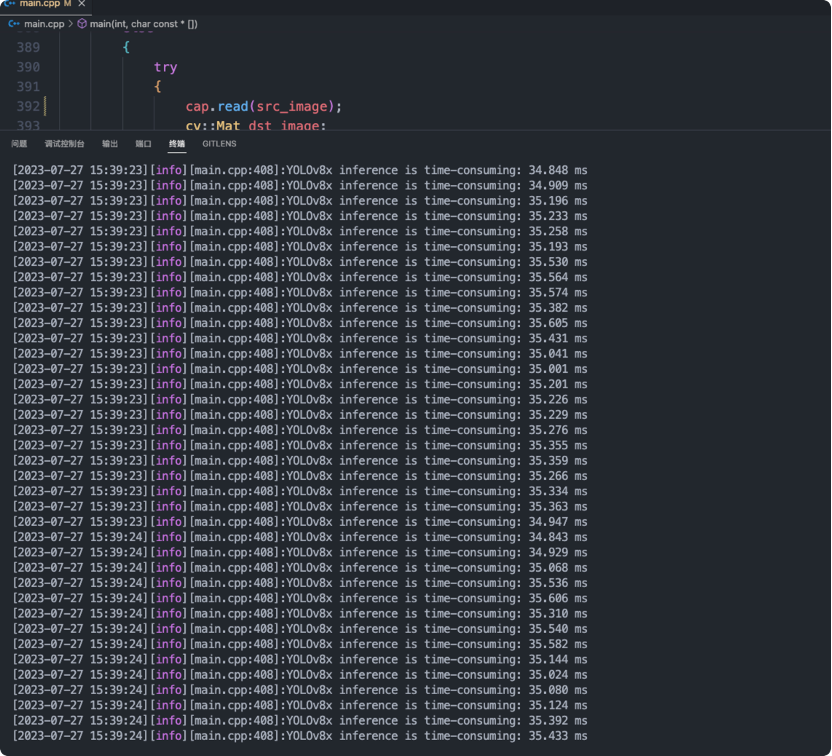Image resolution: width=832 pixels, height=756 pixels.
Task: Click the log line showing 35.582 ms
Action: pyautogui.click(x=300, y=645)
